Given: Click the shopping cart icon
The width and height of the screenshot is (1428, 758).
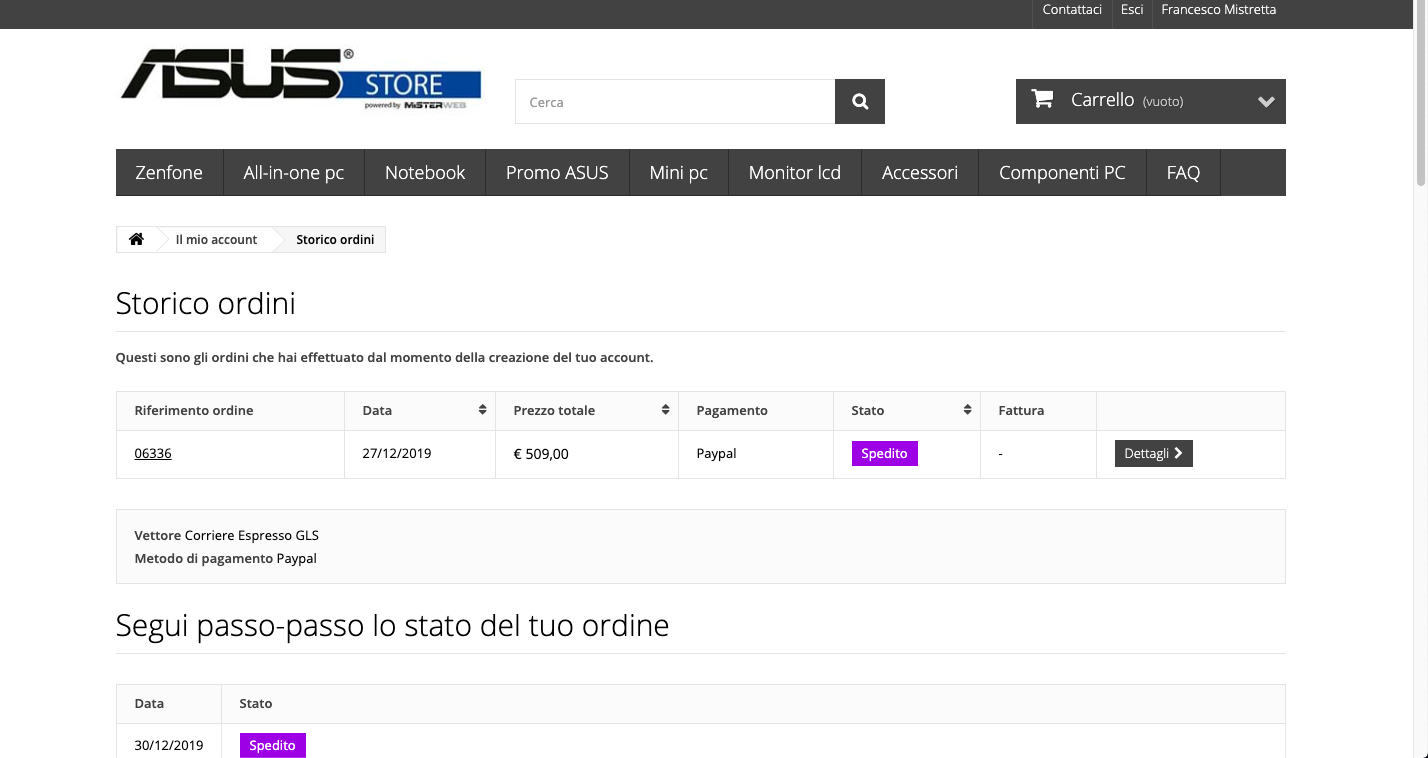Looking at the screenshot, I should coord(1042,99).
